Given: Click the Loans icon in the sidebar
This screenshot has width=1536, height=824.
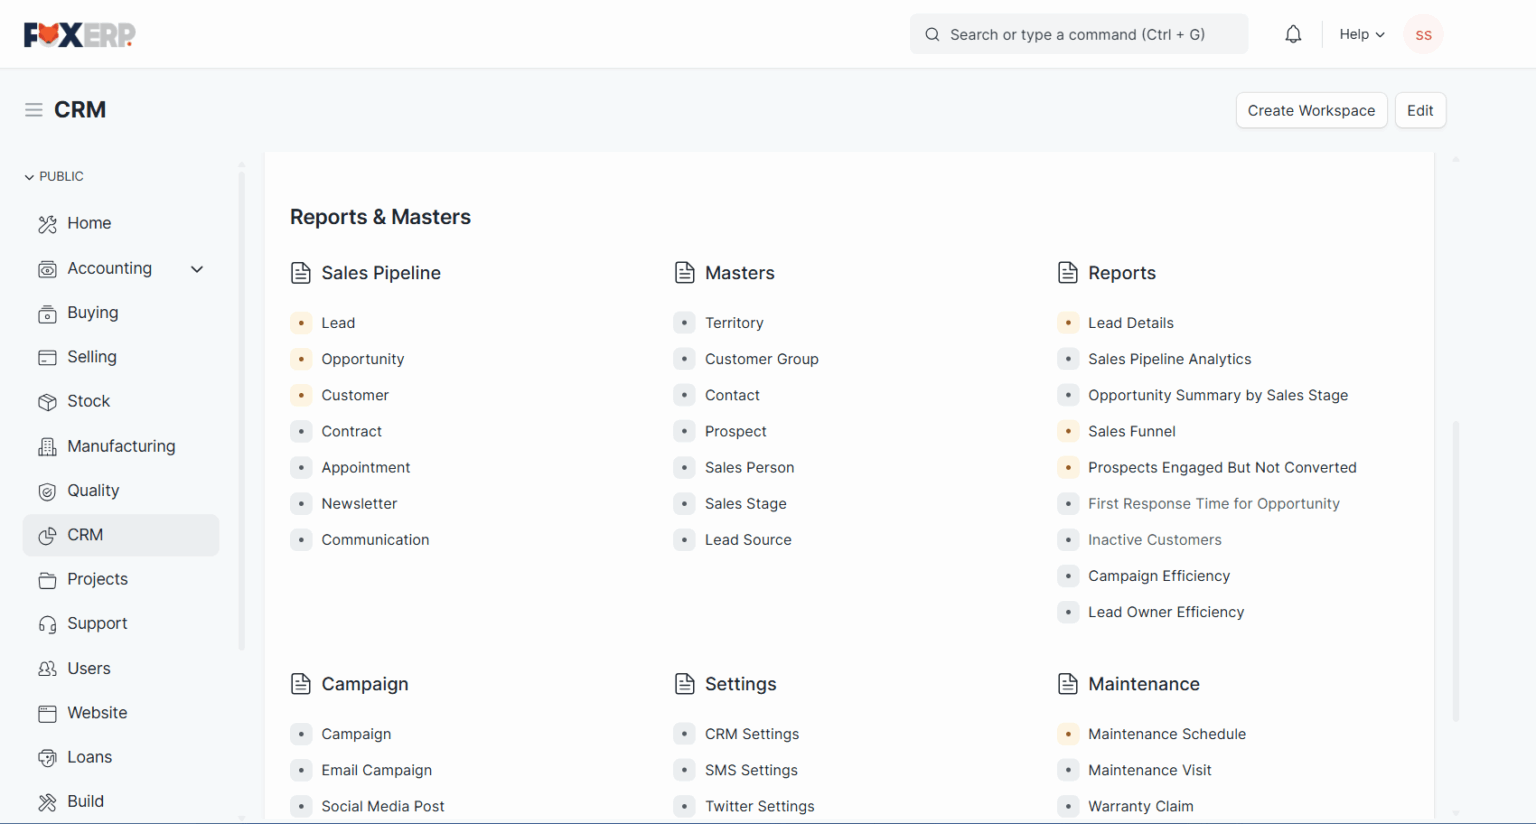Looking at the screenshot, I should coord(47,757).
